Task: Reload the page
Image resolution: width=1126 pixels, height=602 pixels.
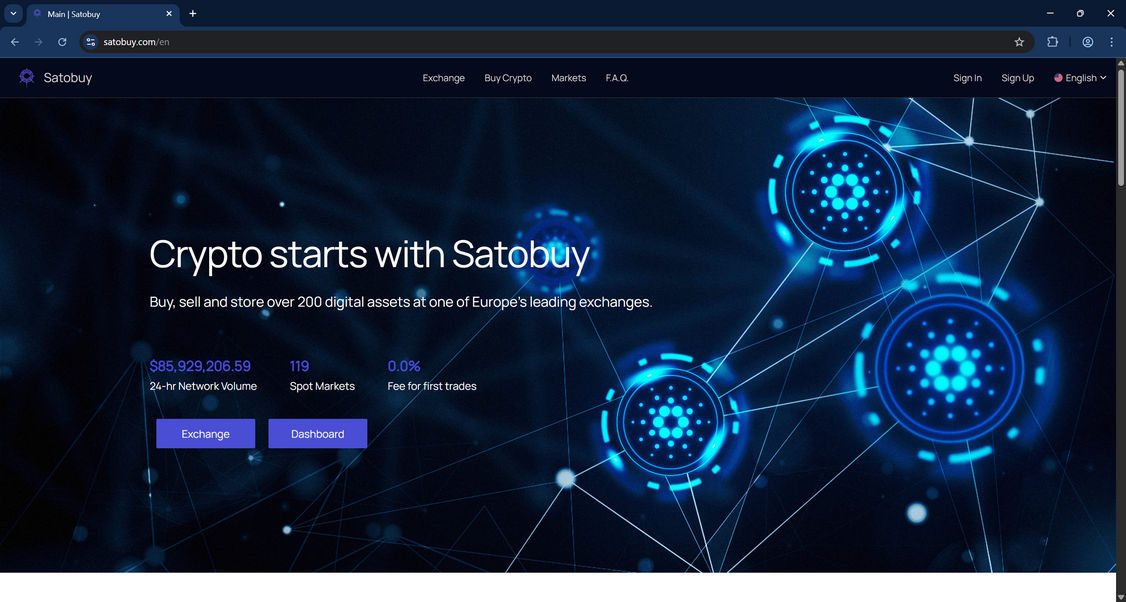Action: click(62, 42)
